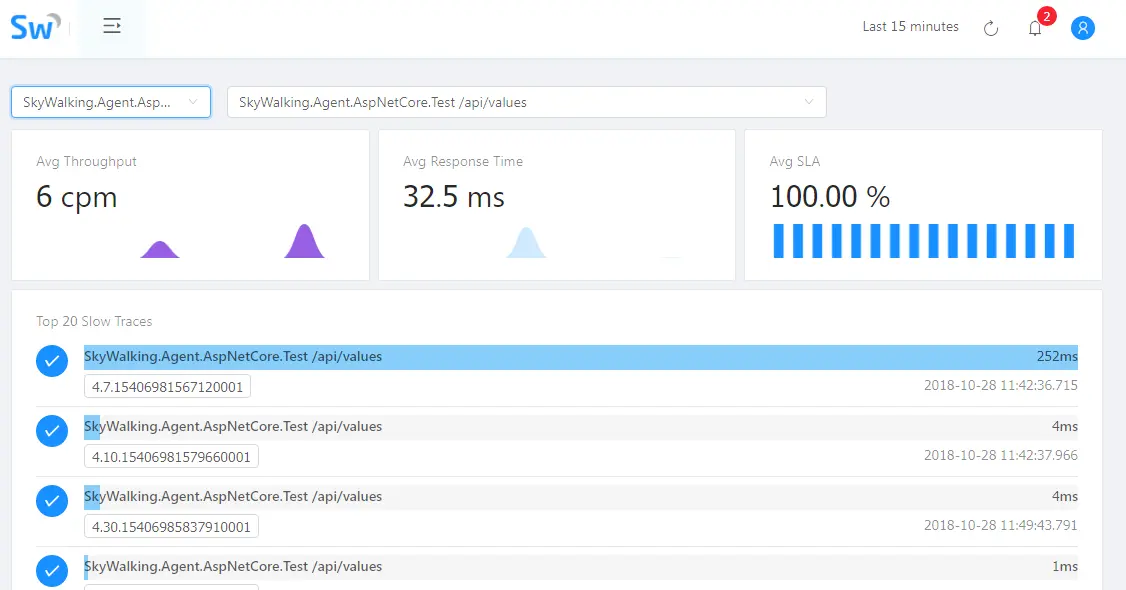Open the blue user account avatar
The height and width of the screenshot is (590, 1126).
(1082, 28)
